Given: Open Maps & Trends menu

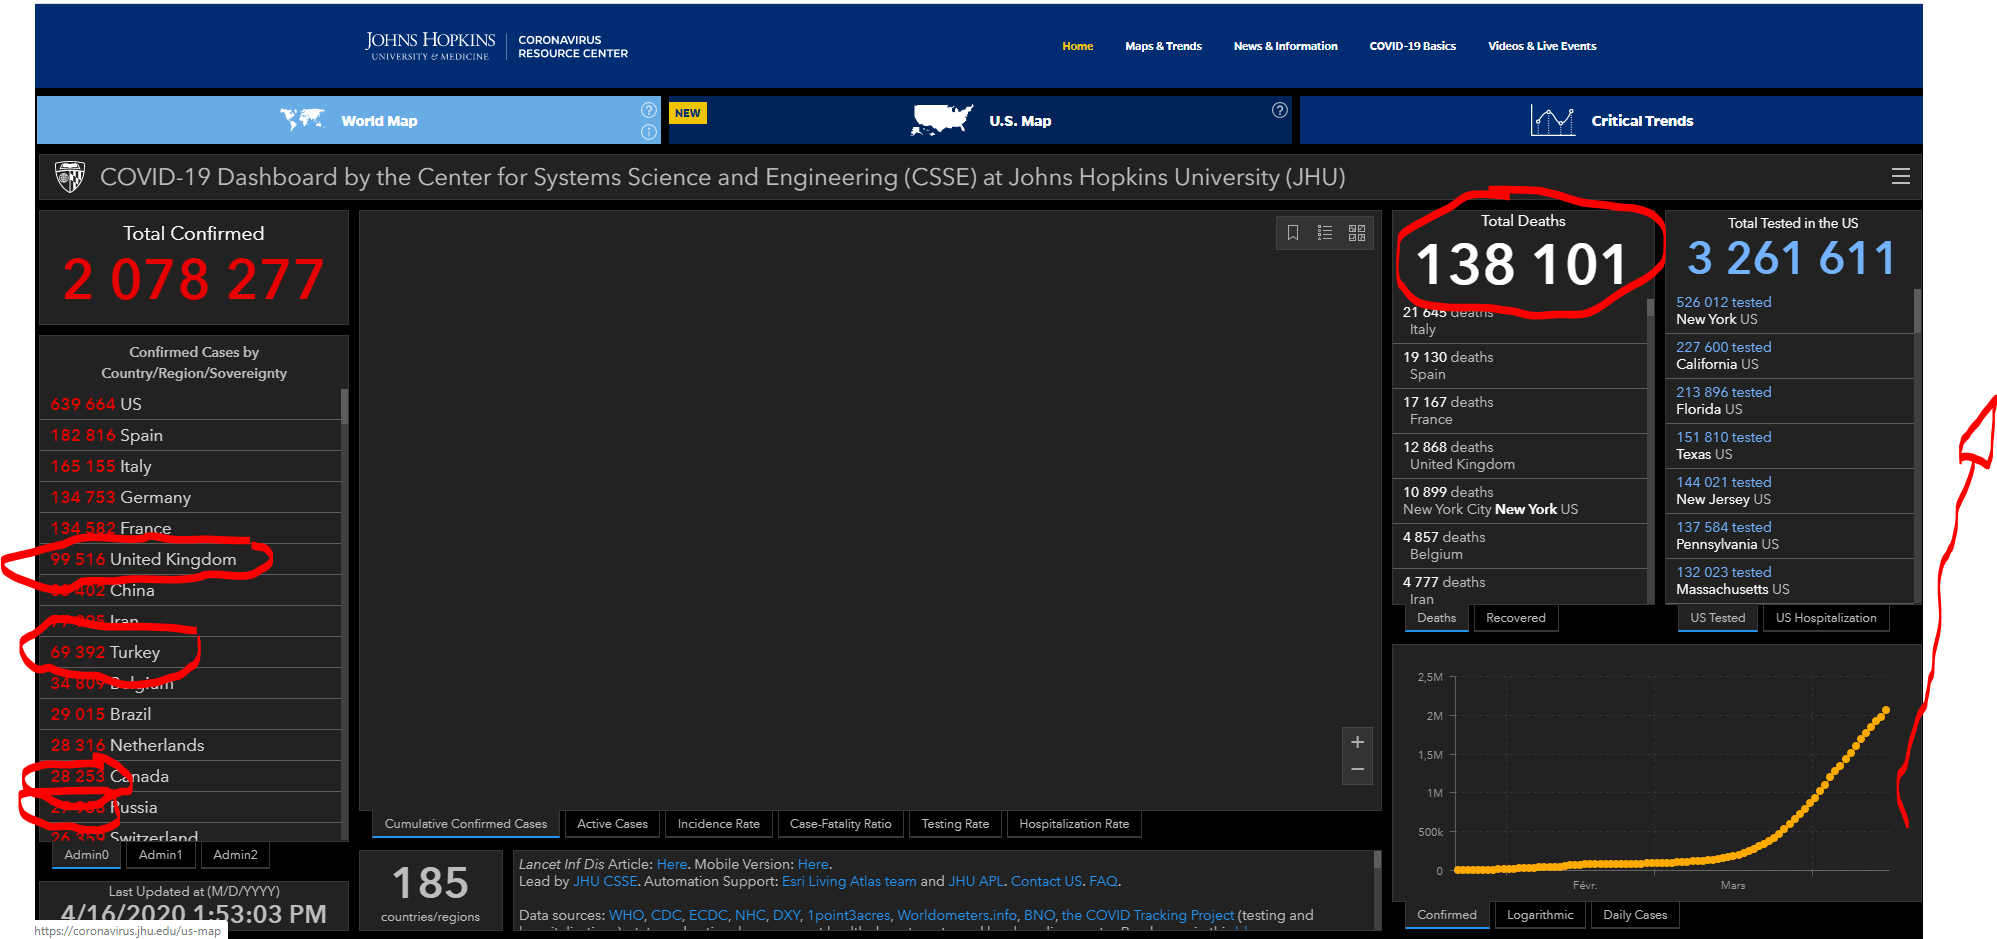Looking at the screenshot, I should tap(1163, 46).
